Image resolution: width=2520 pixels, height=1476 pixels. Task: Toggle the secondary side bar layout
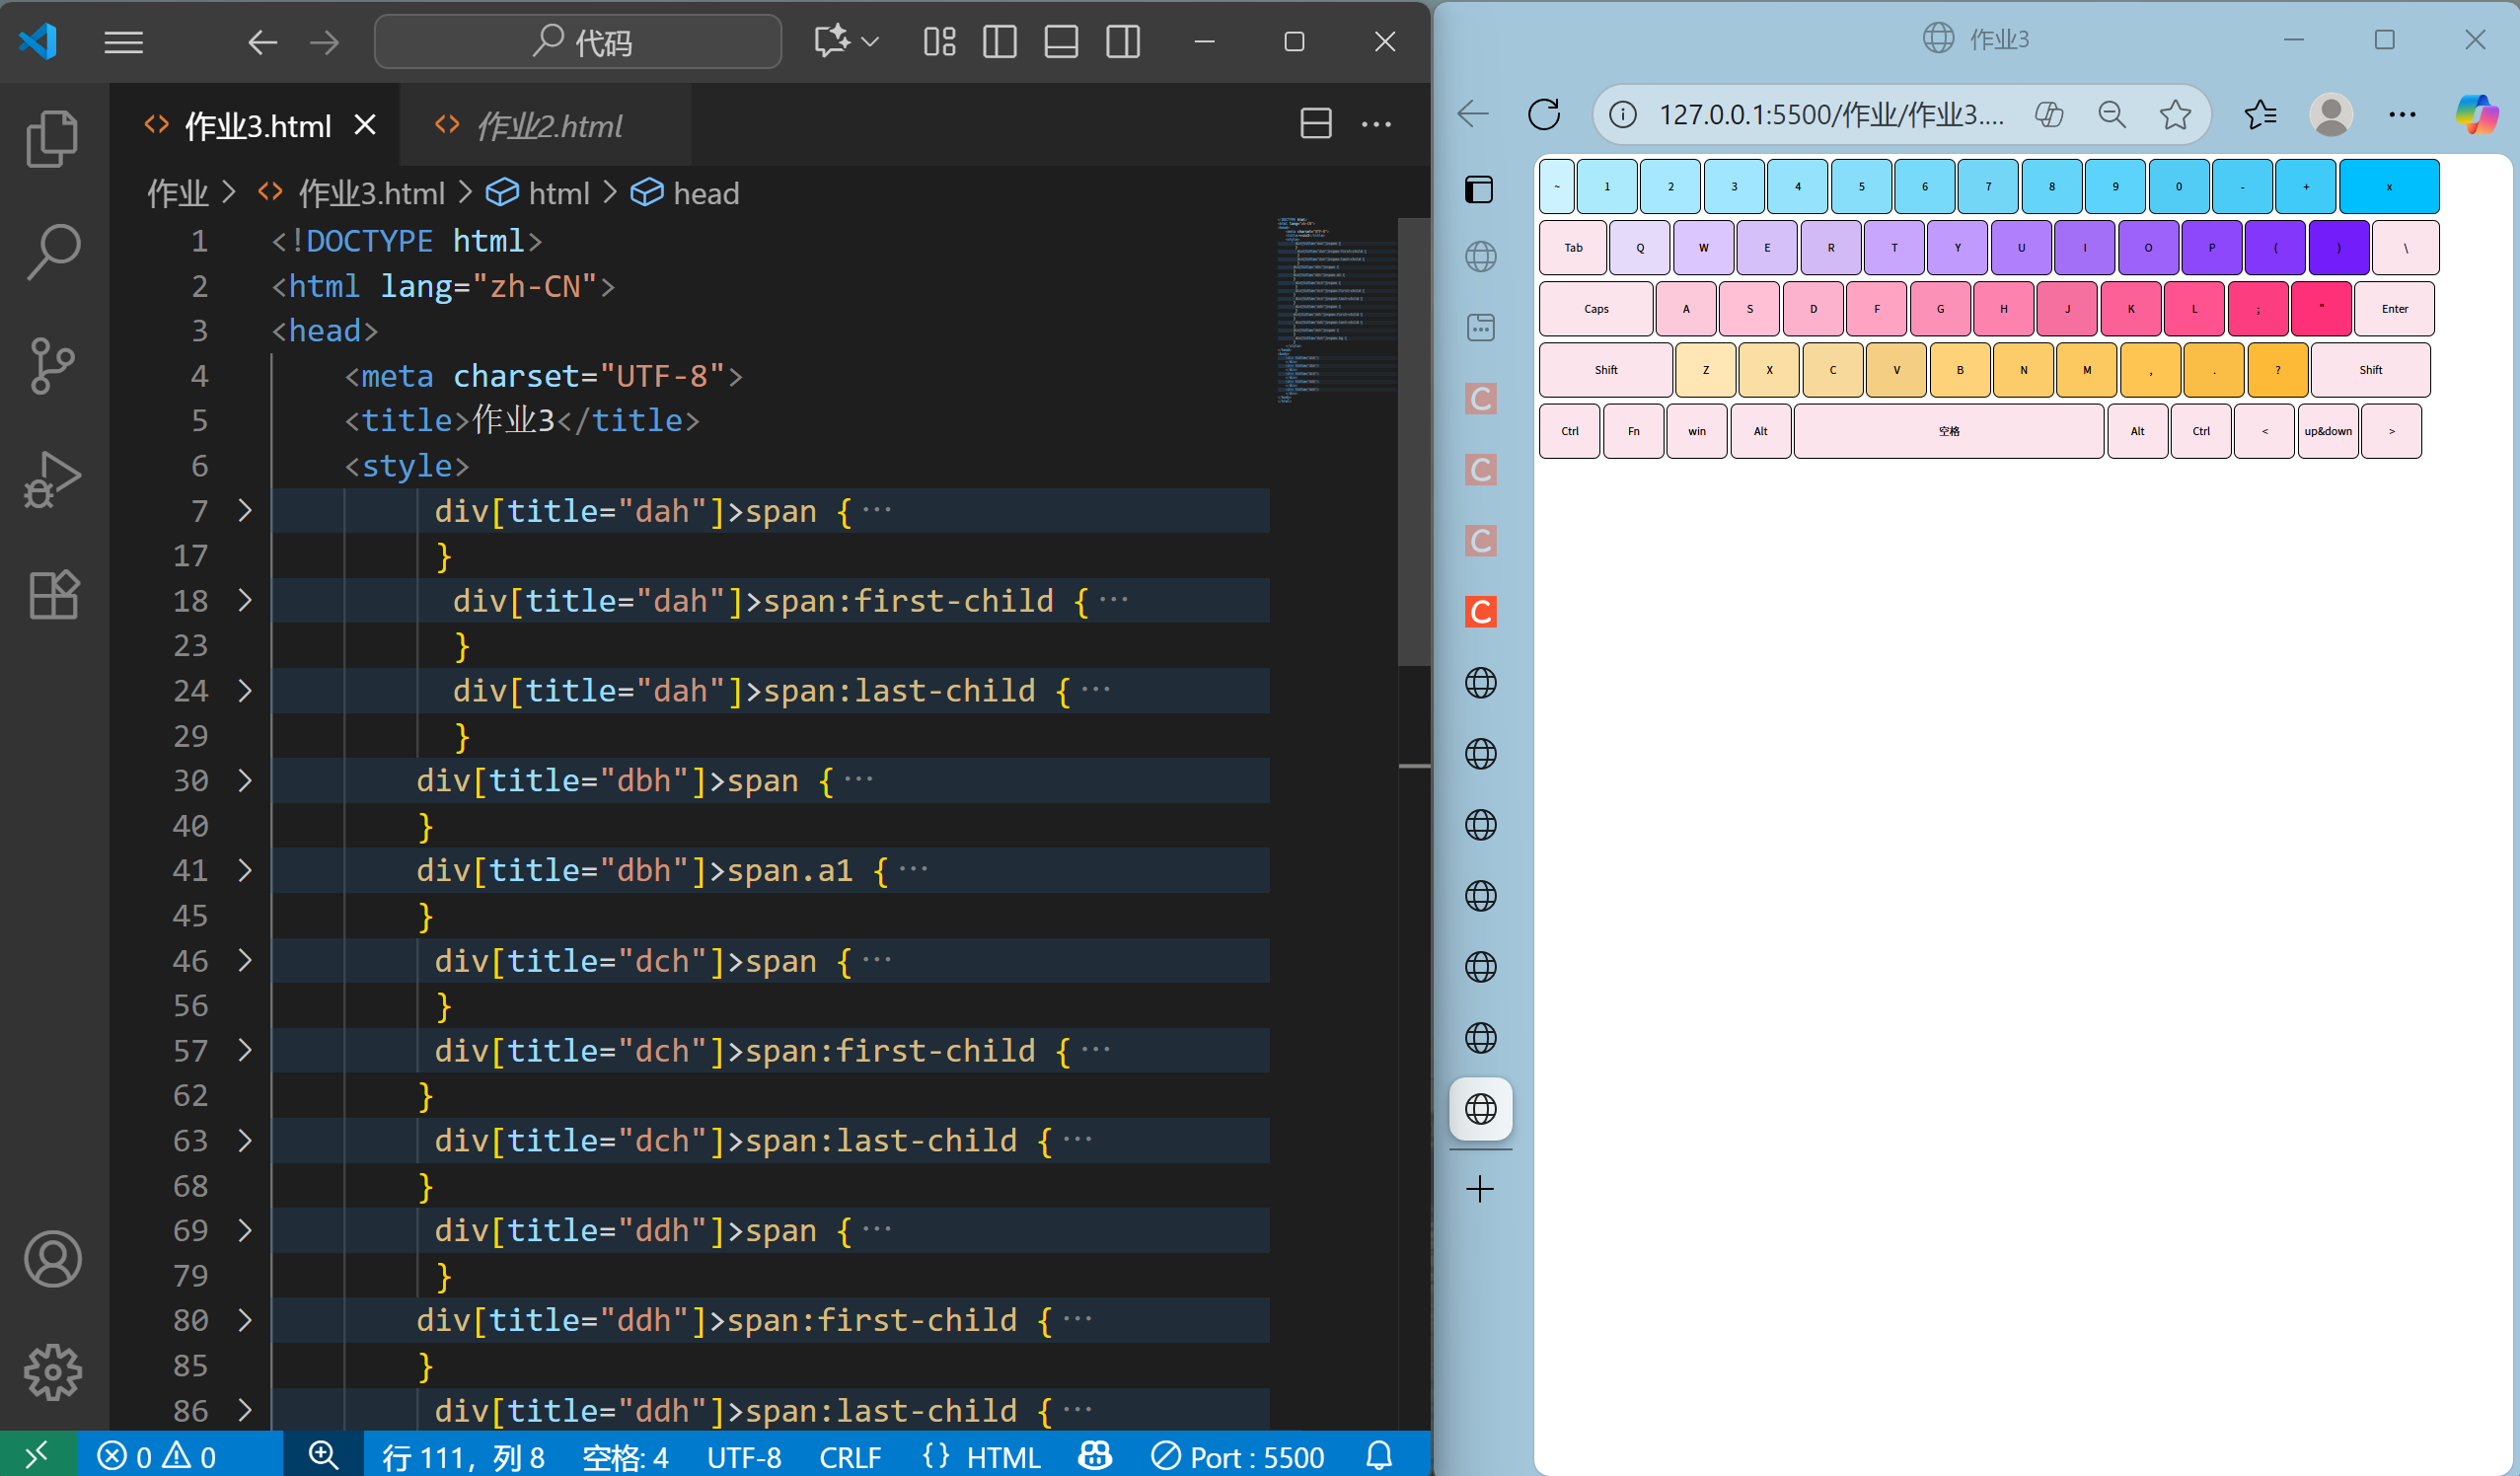1122,42
